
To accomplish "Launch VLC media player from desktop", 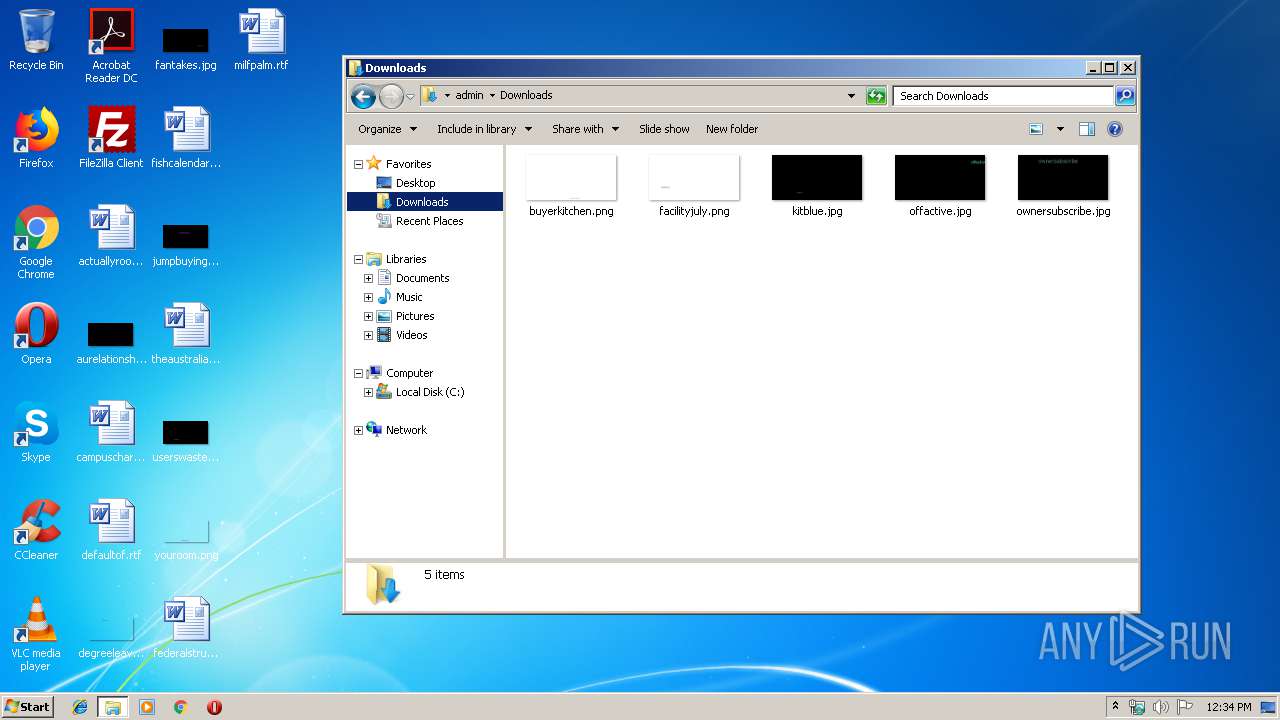I will [x=36, y=634].
